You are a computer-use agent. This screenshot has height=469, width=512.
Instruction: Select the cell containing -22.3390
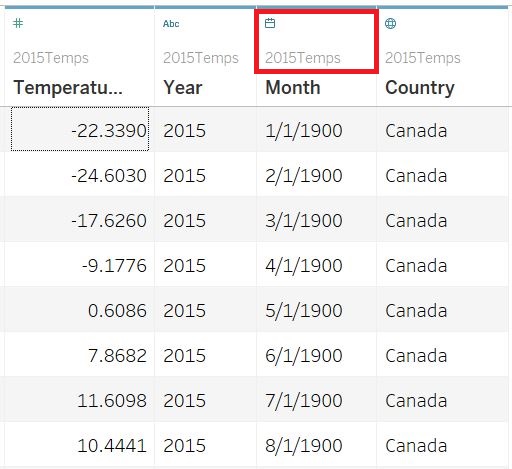coord(80,129)
